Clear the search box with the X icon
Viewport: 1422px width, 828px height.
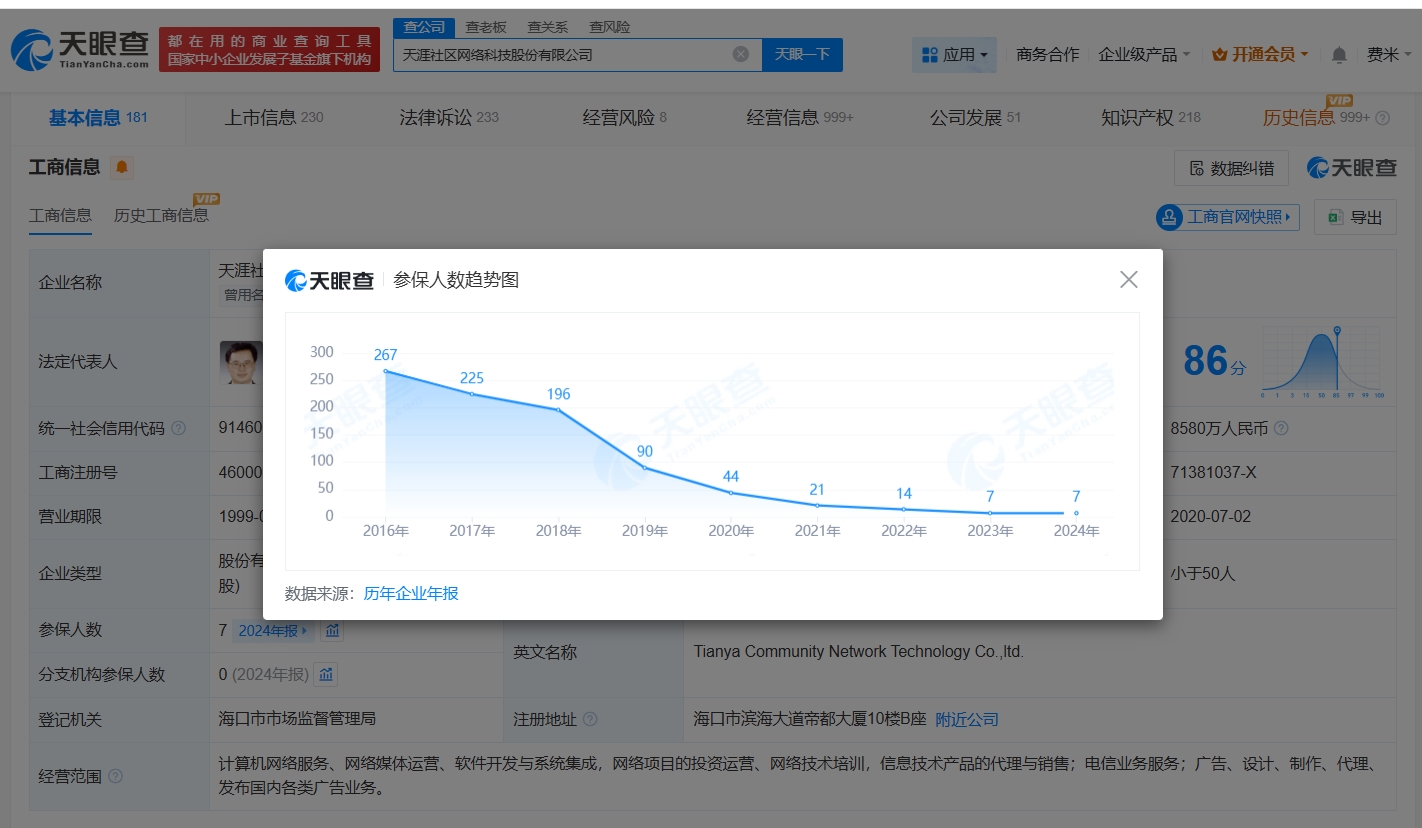click(741, 54)
